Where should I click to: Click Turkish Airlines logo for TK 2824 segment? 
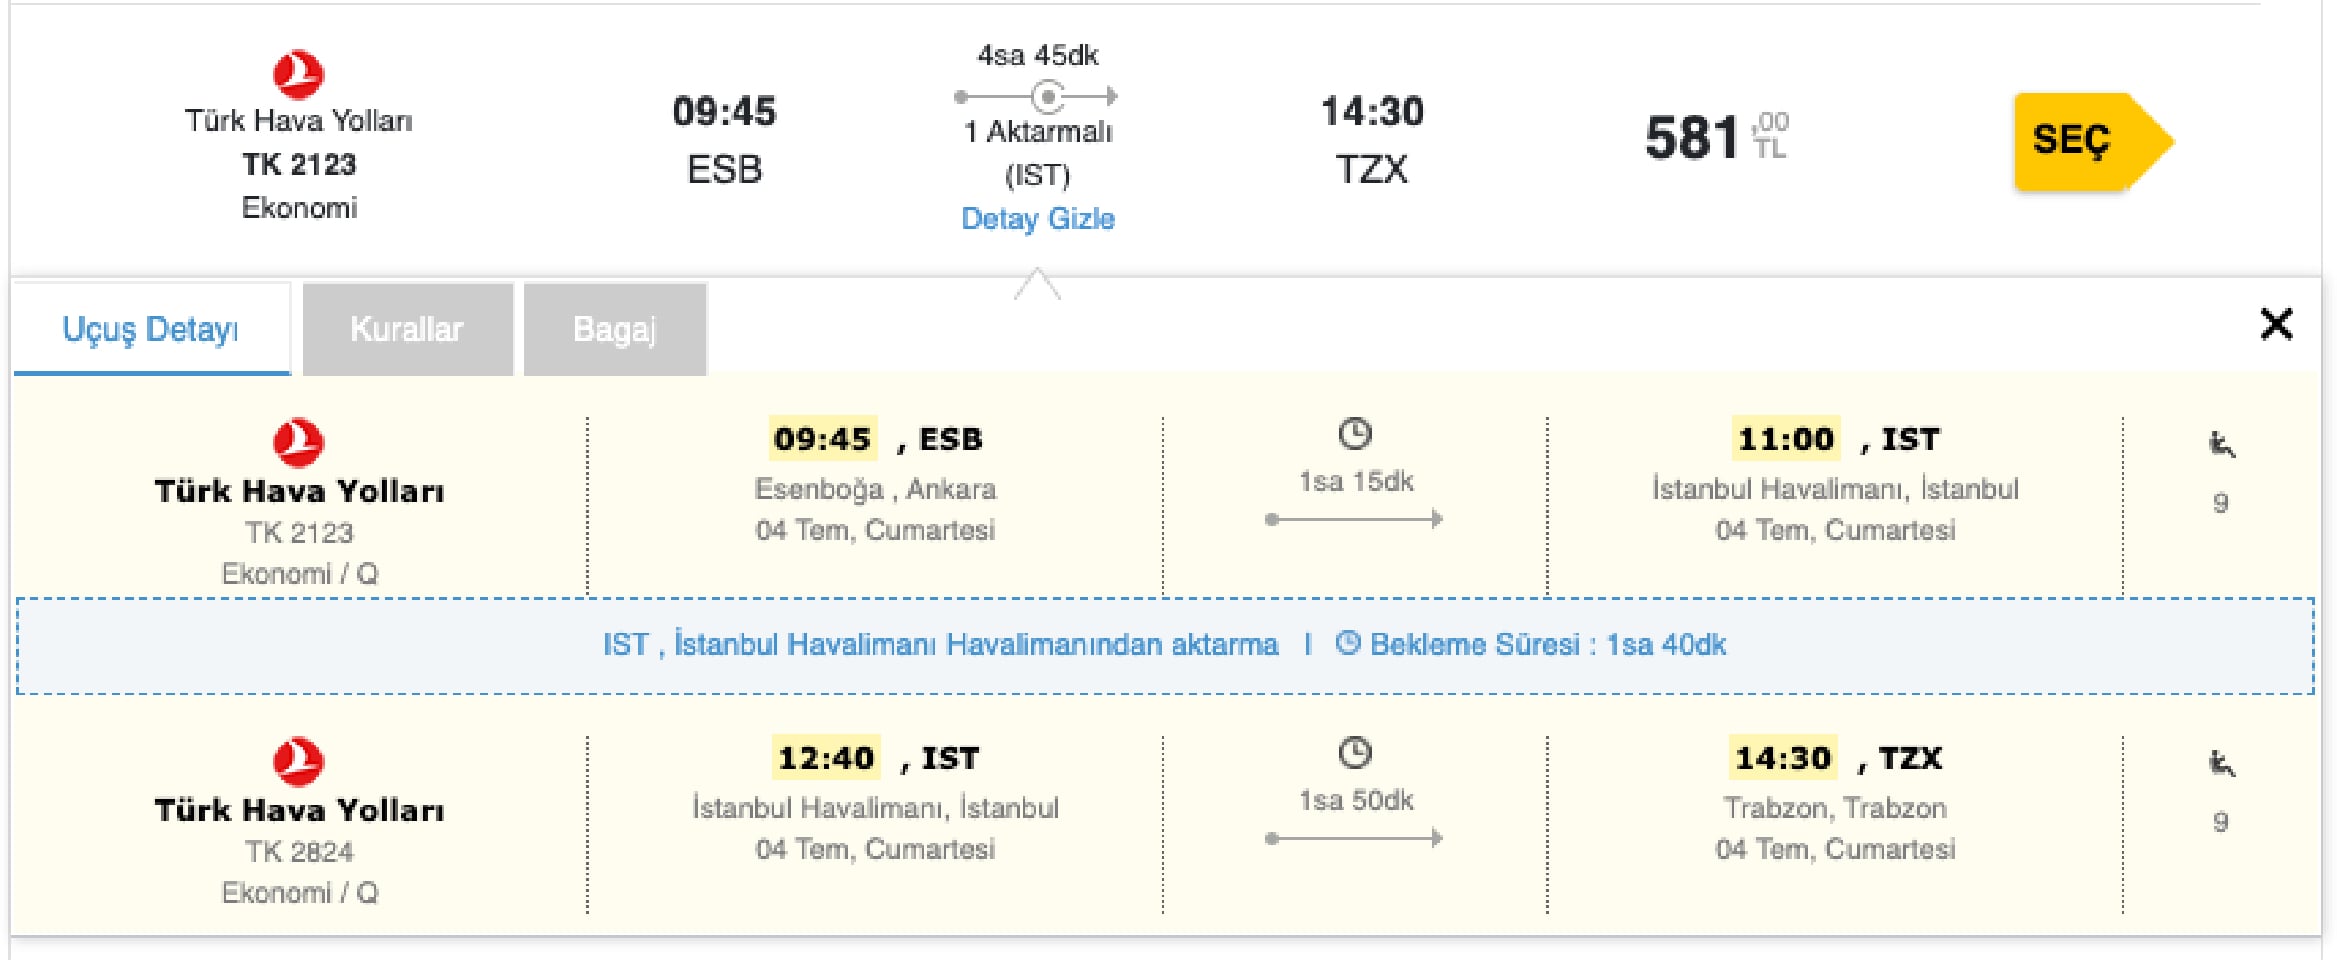298,761
